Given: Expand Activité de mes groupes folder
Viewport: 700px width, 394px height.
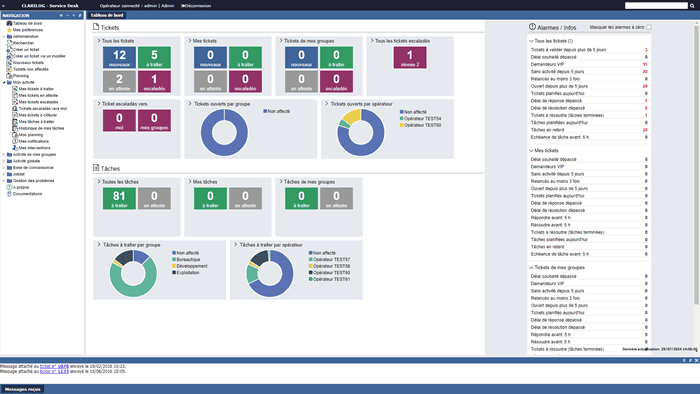Looking at the screenshot, I should 4,154.
